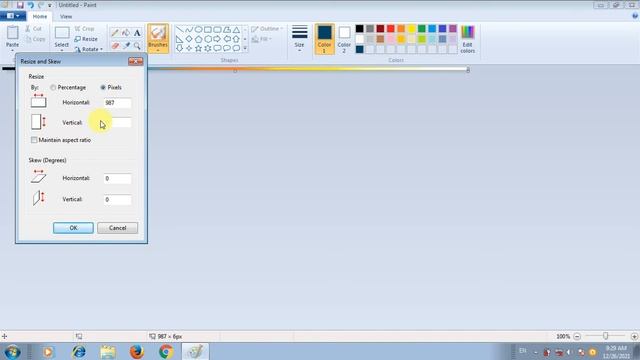Click the zoom slider handle
Image resolution: width=640 pixels, height=360 pixels.
(x=606, y=336)
